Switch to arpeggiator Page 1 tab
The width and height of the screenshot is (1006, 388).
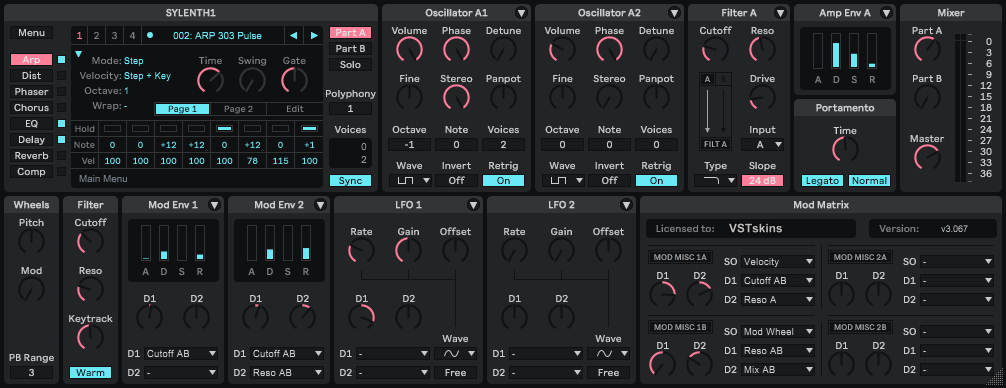coord(182,109)
